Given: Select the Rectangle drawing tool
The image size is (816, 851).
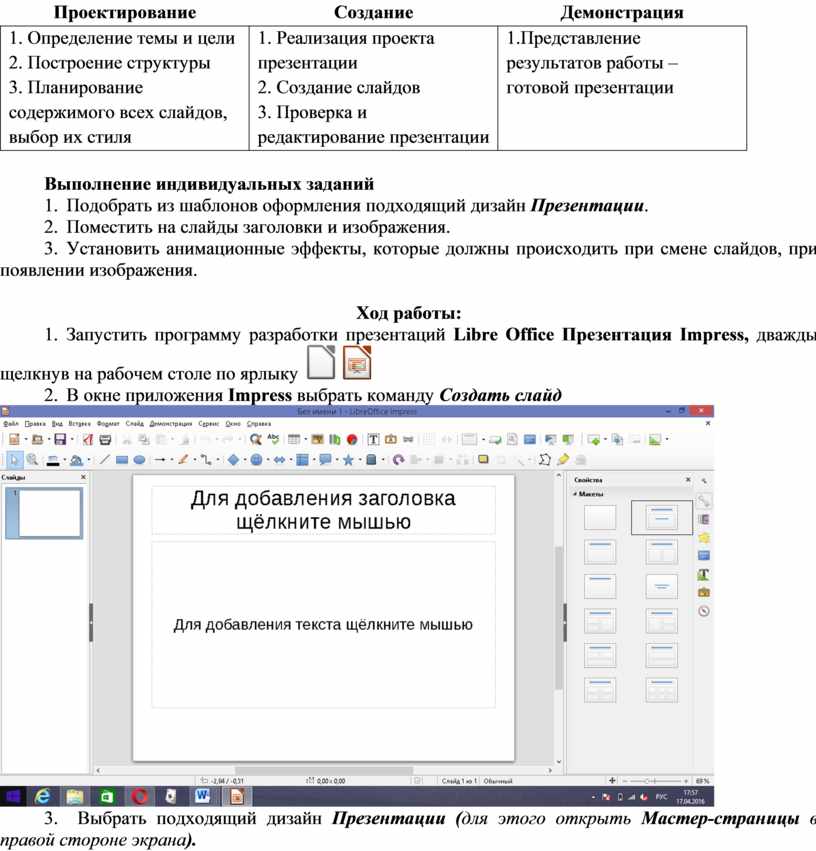Looking at the screenshot, I should pyautogui.click(x=122, y=460).
